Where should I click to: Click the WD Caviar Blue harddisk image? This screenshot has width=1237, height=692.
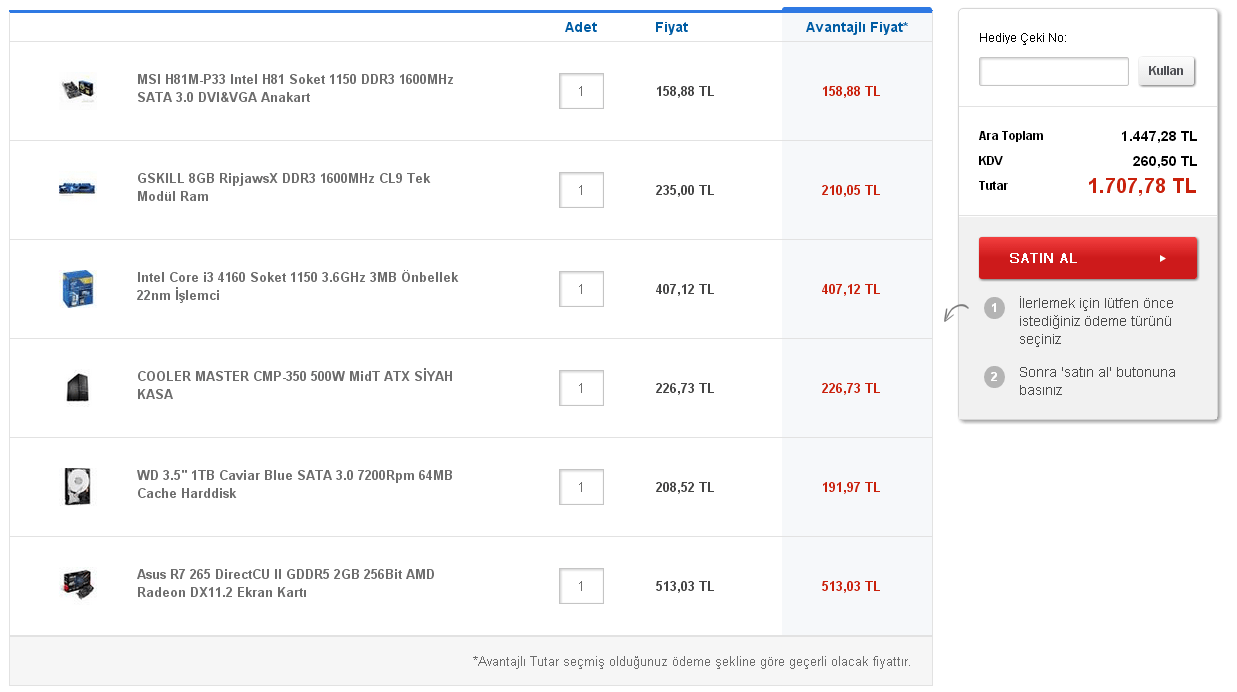point(77,486)
